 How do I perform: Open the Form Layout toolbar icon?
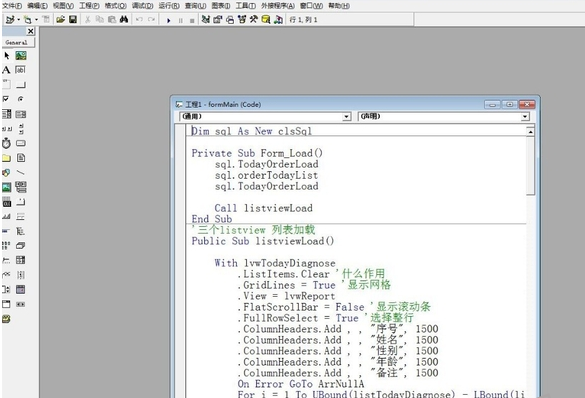(230, 20)
